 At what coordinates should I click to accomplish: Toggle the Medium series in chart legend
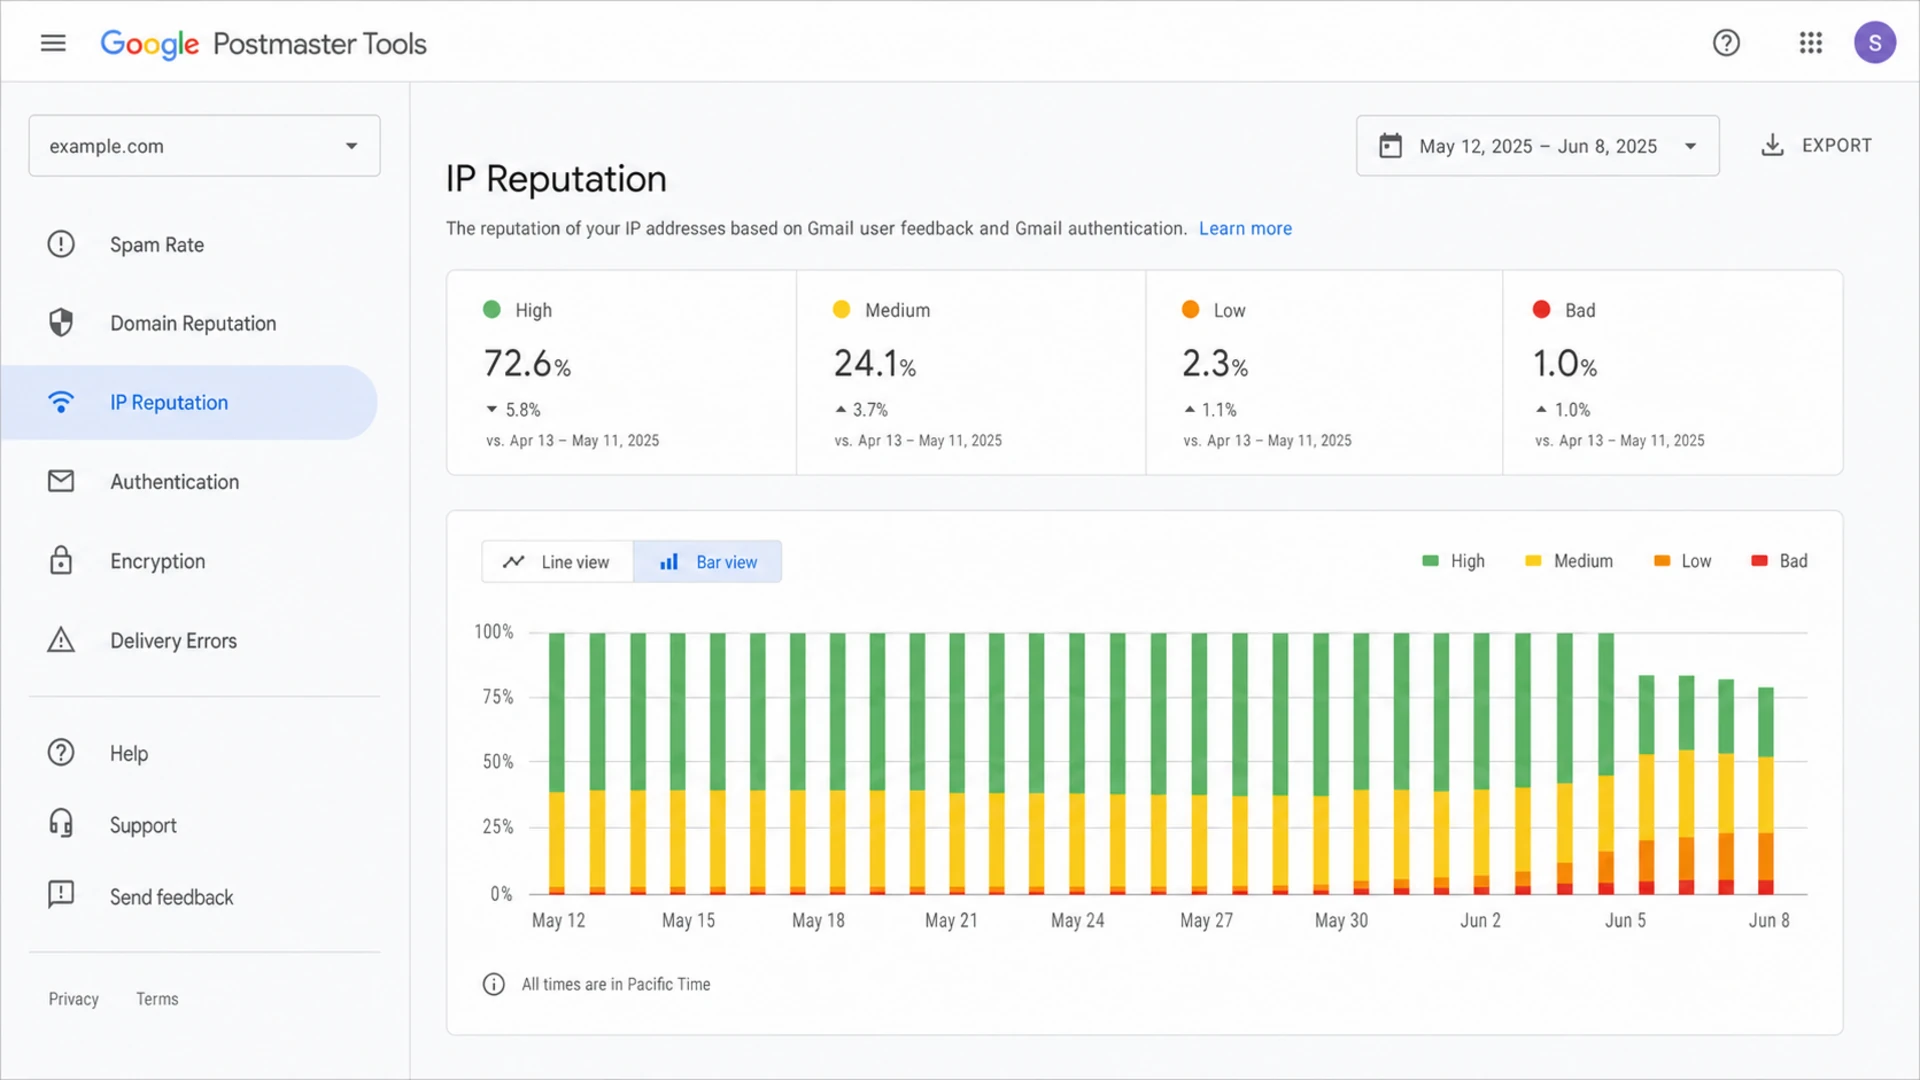coord(1568,561)
